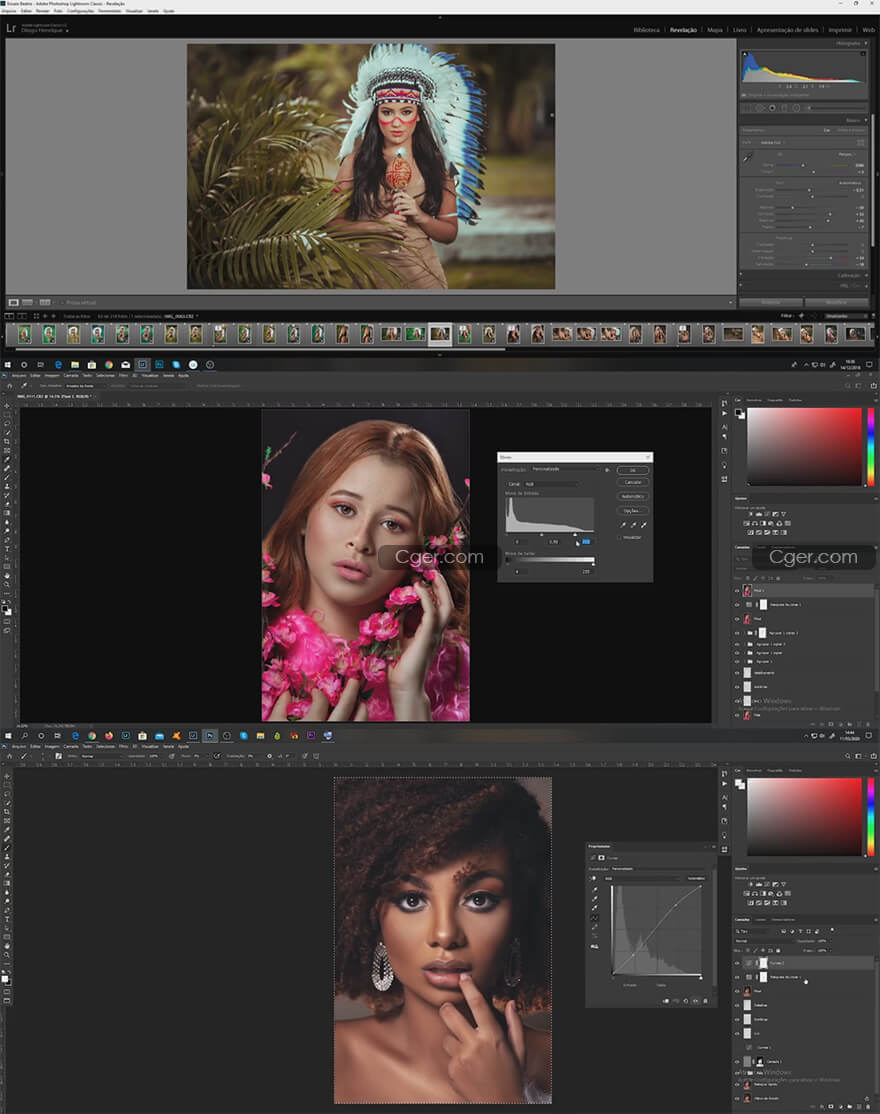The width and height of the screenshot is (880, 1114).
Task: Choose pencil draw-curve tool in Properties panel
Action: pyautogui.click(x=594, y=927)
